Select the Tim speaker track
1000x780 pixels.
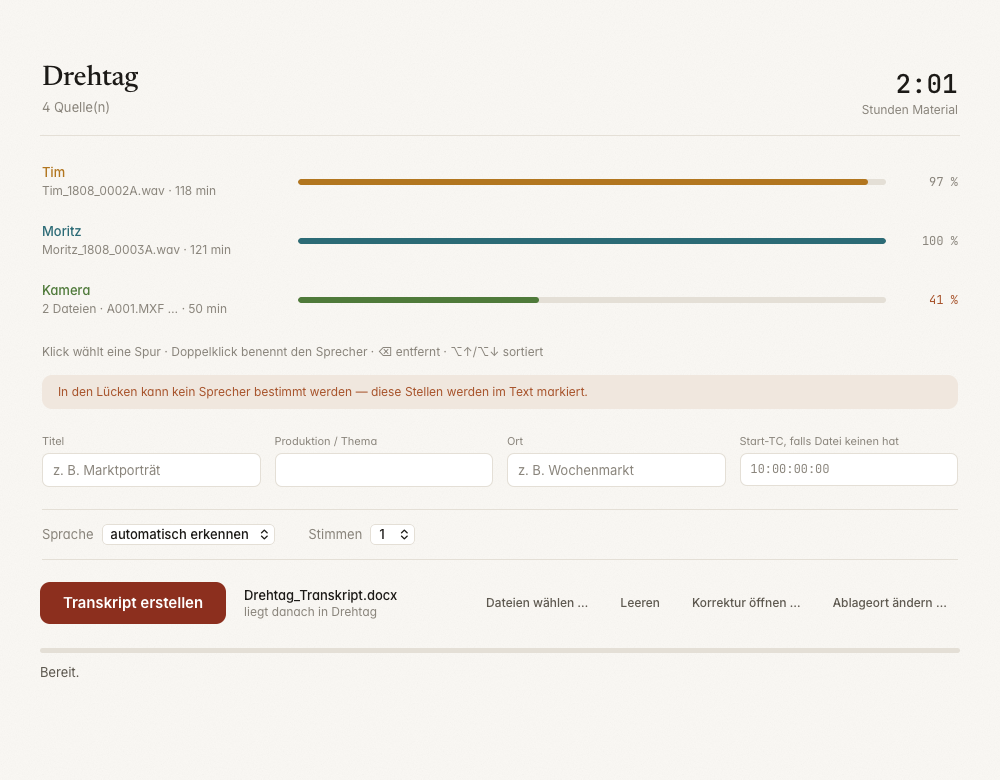point(500,182)
